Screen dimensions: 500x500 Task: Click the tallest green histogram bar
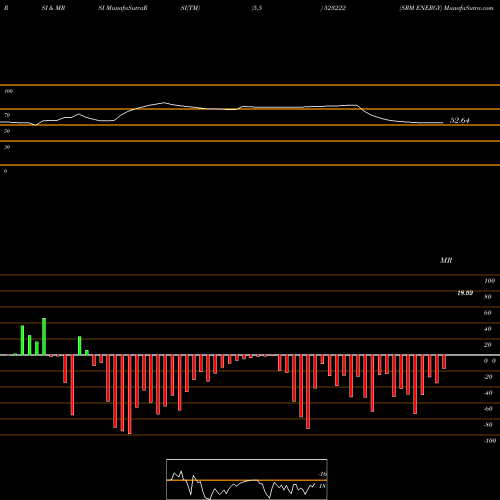point(44,337)
